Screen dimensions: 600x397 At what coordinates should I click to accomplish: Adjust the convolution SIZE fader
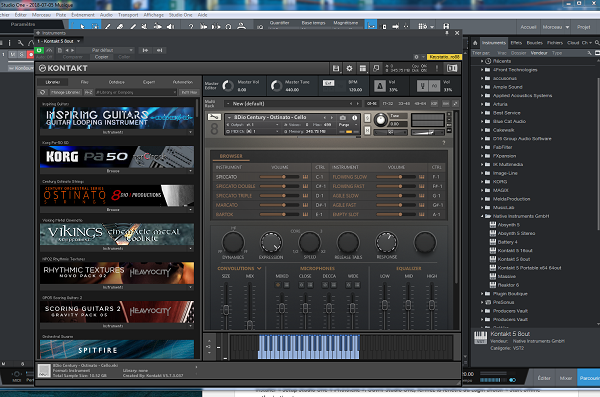coord(226,309)
